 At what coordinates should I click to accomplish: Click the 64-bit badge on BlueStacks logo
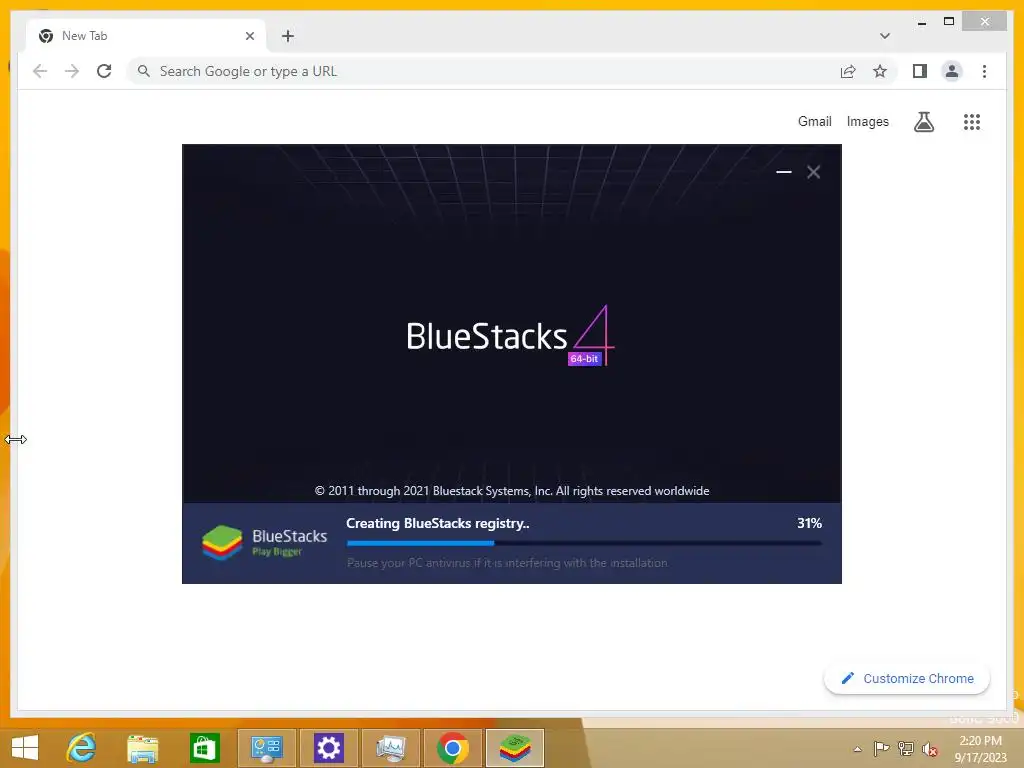coord(584,359)
